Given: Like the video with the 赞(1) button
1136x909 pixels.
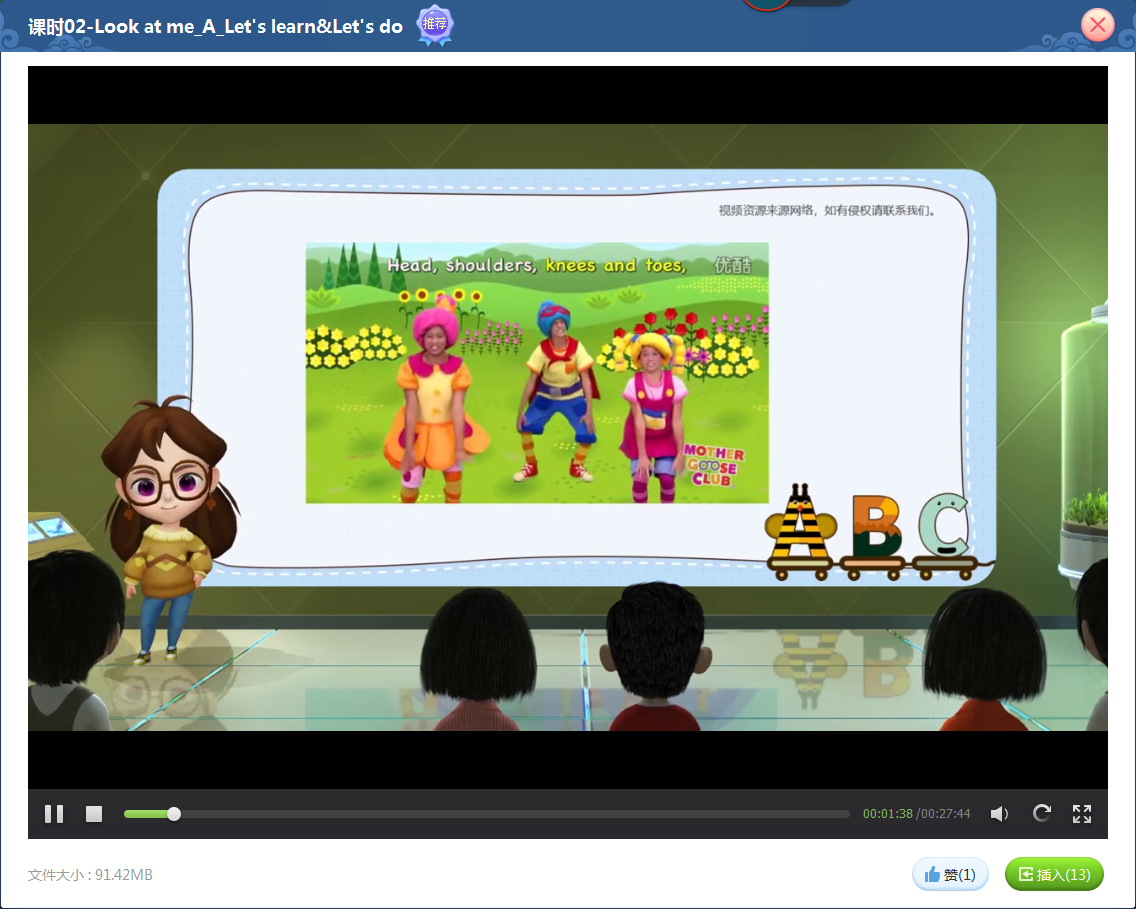Looking at the screenshot, I should coord(950,874).
